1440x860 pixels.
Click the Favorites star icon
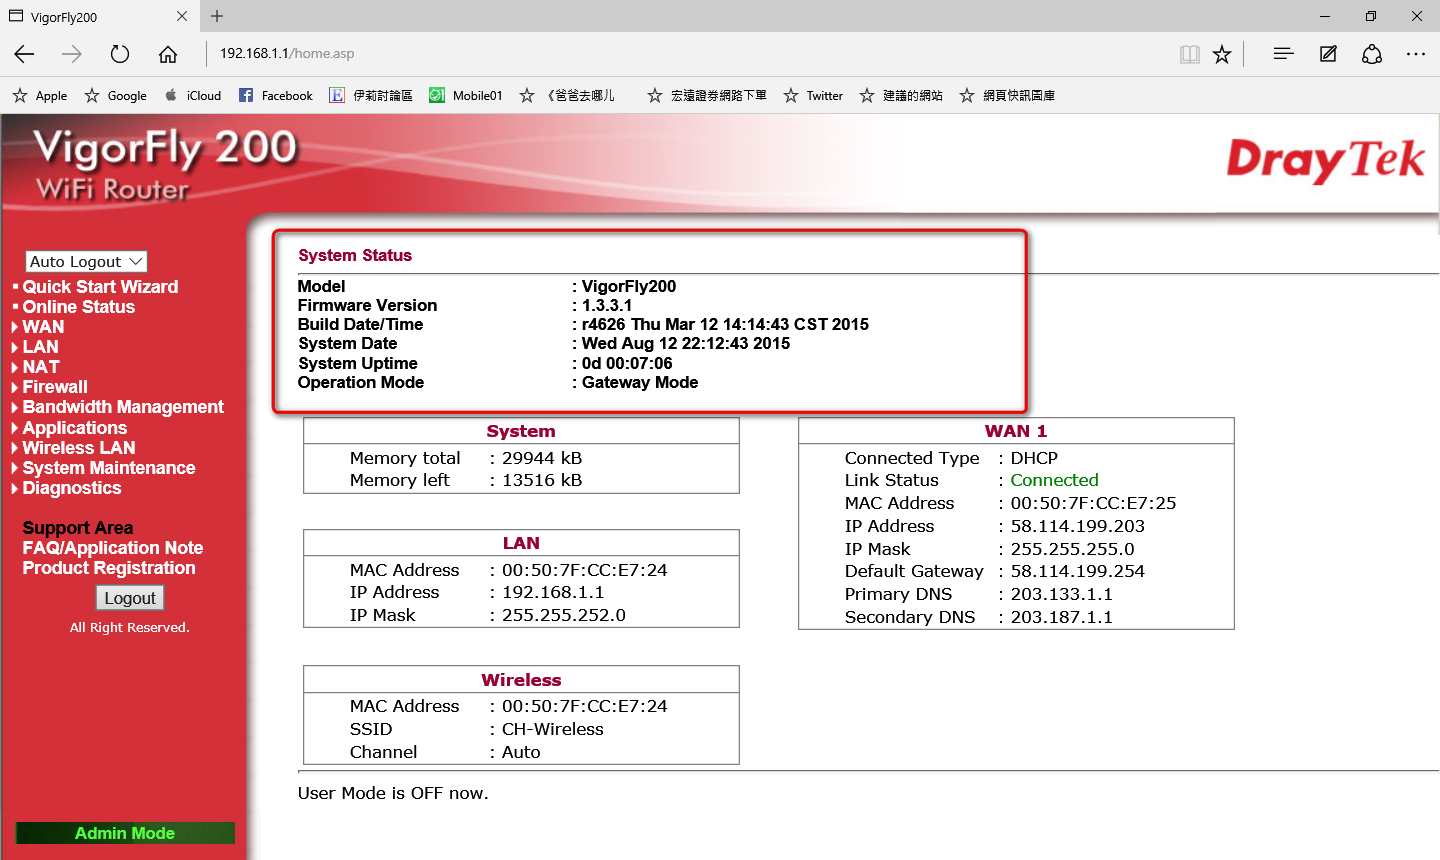[x=1222, y=54]
